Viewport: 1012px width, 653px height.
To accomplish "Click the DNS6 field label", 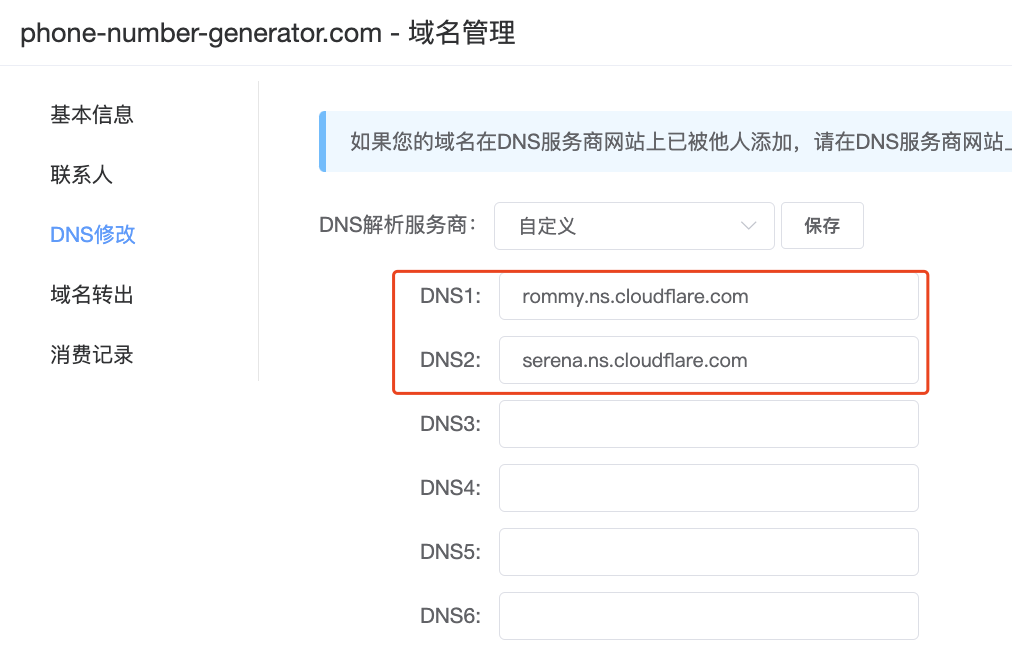I will (x=451, y=616).
